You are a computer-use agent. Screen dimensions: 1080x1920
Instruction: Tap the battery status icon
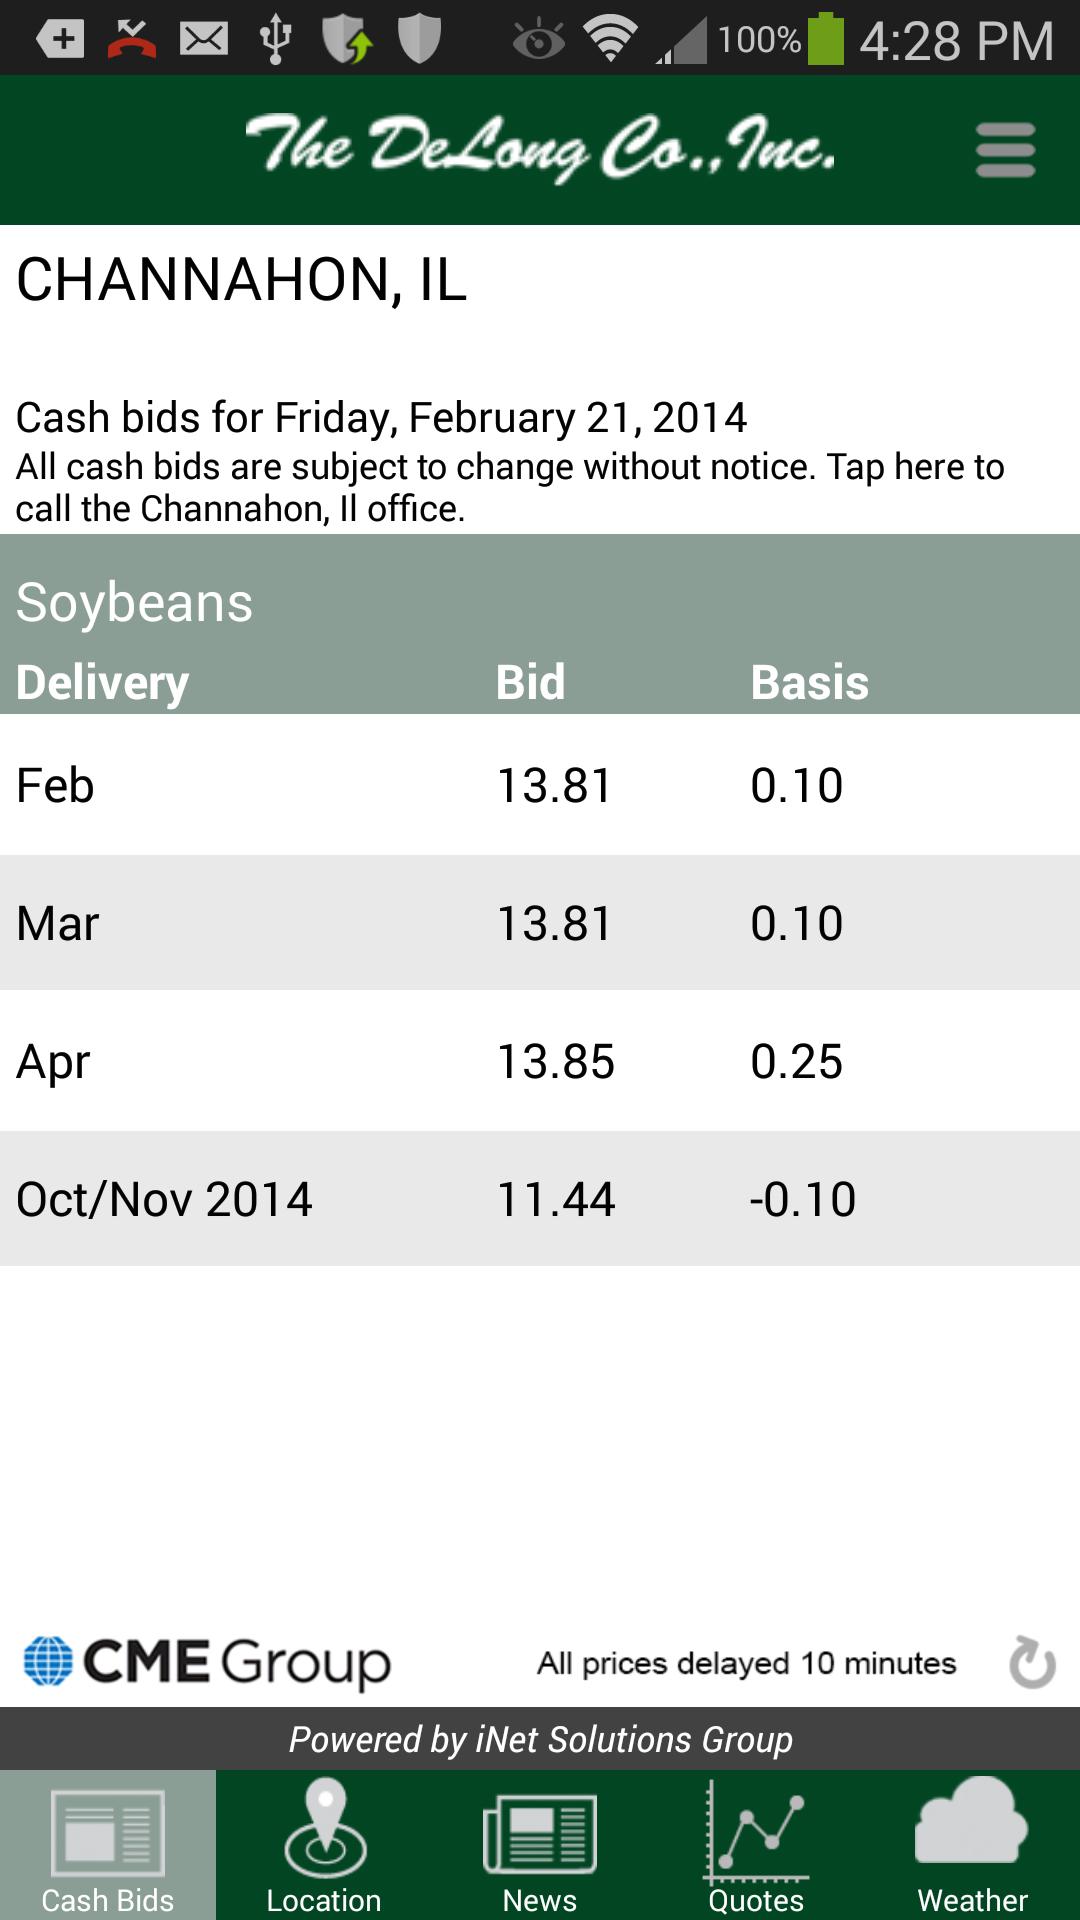[x=825, y=40]
